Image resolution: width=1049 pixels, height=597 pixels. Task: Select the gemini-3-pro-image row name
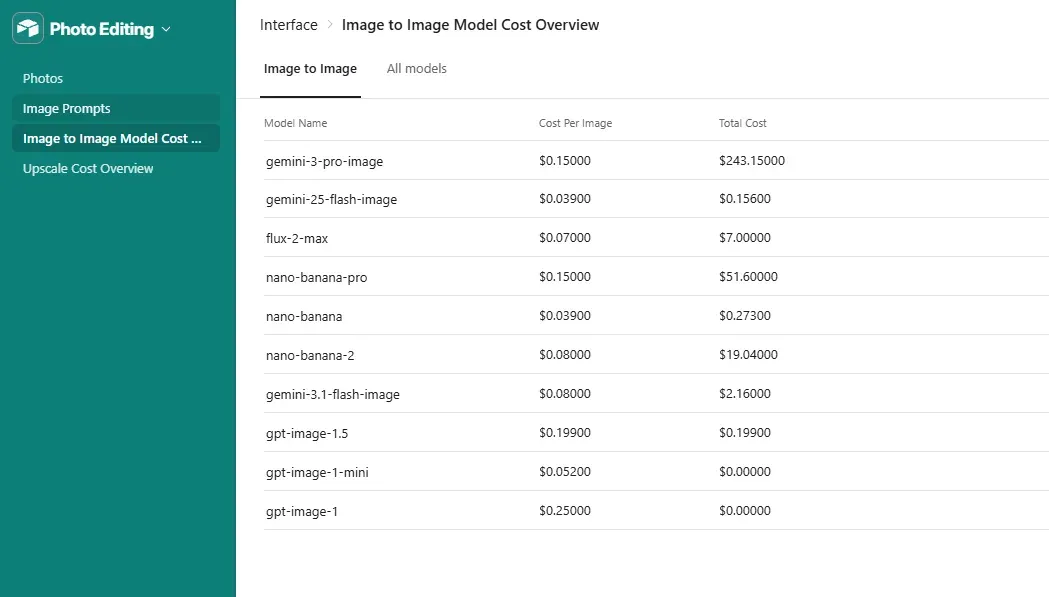(324, 161)
